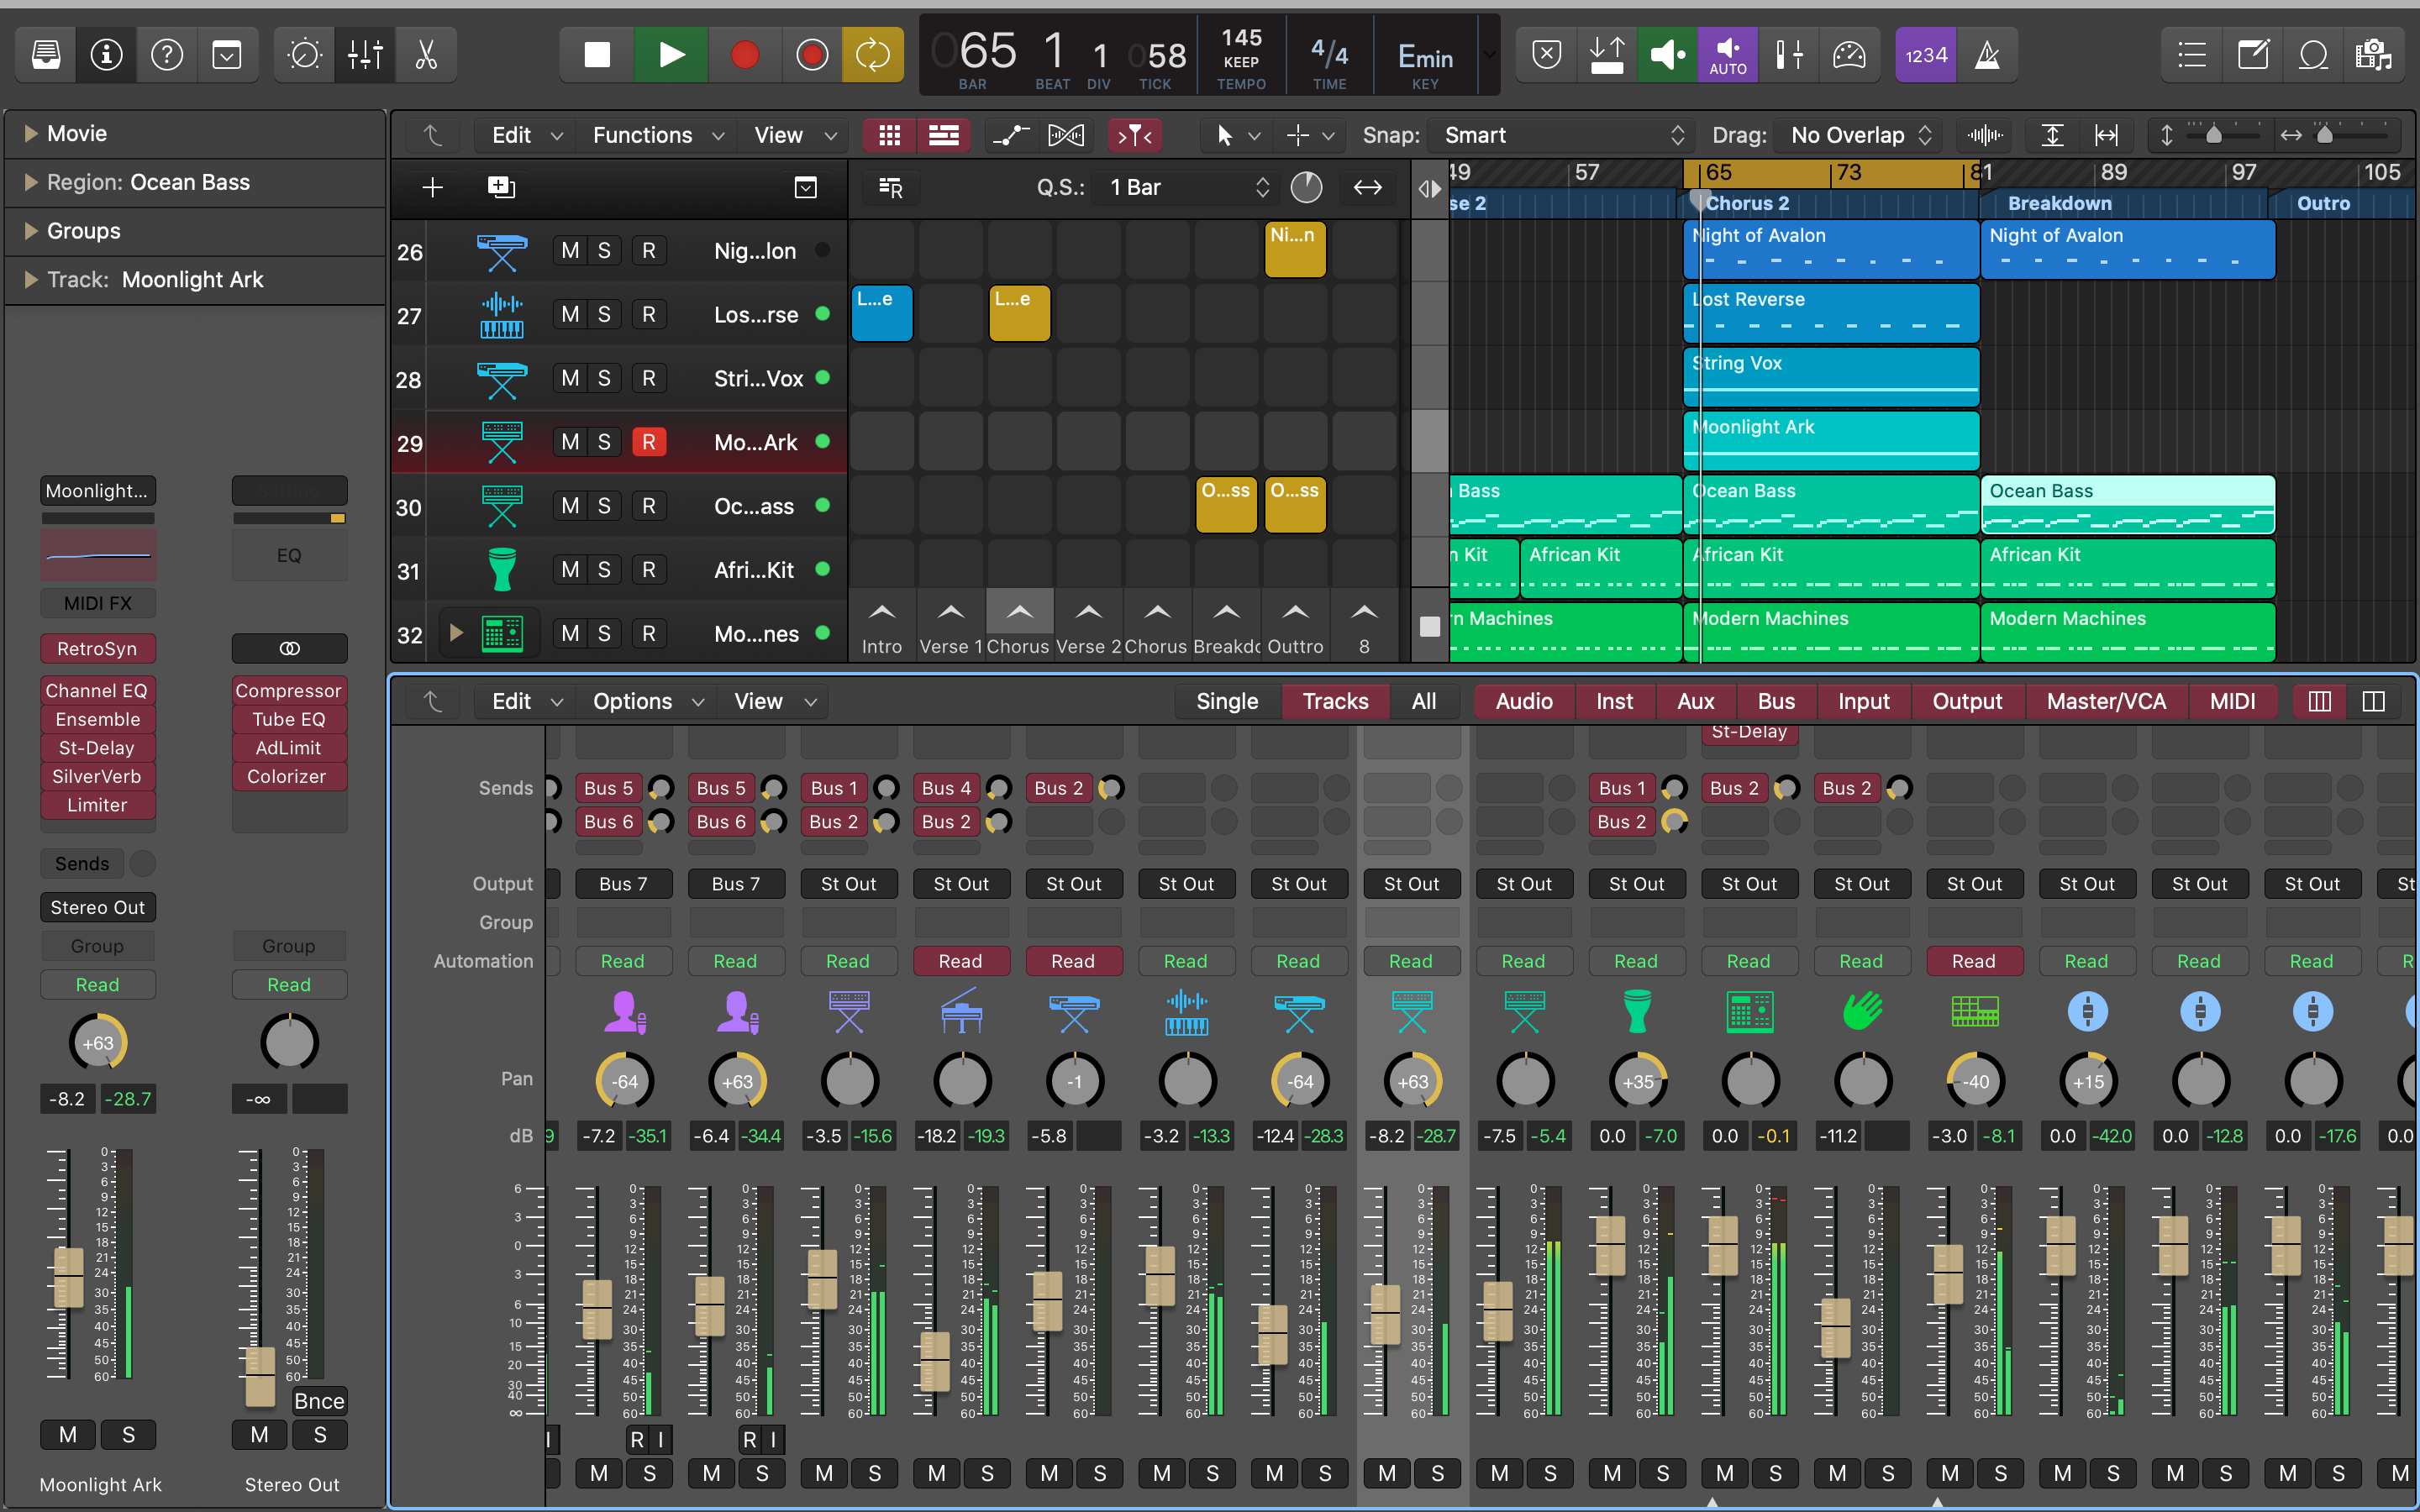The height and width of the screenshot is (1512, 2420).
Task: Click the Moonlight Ark pan knob
Action: pos(97,1043)
